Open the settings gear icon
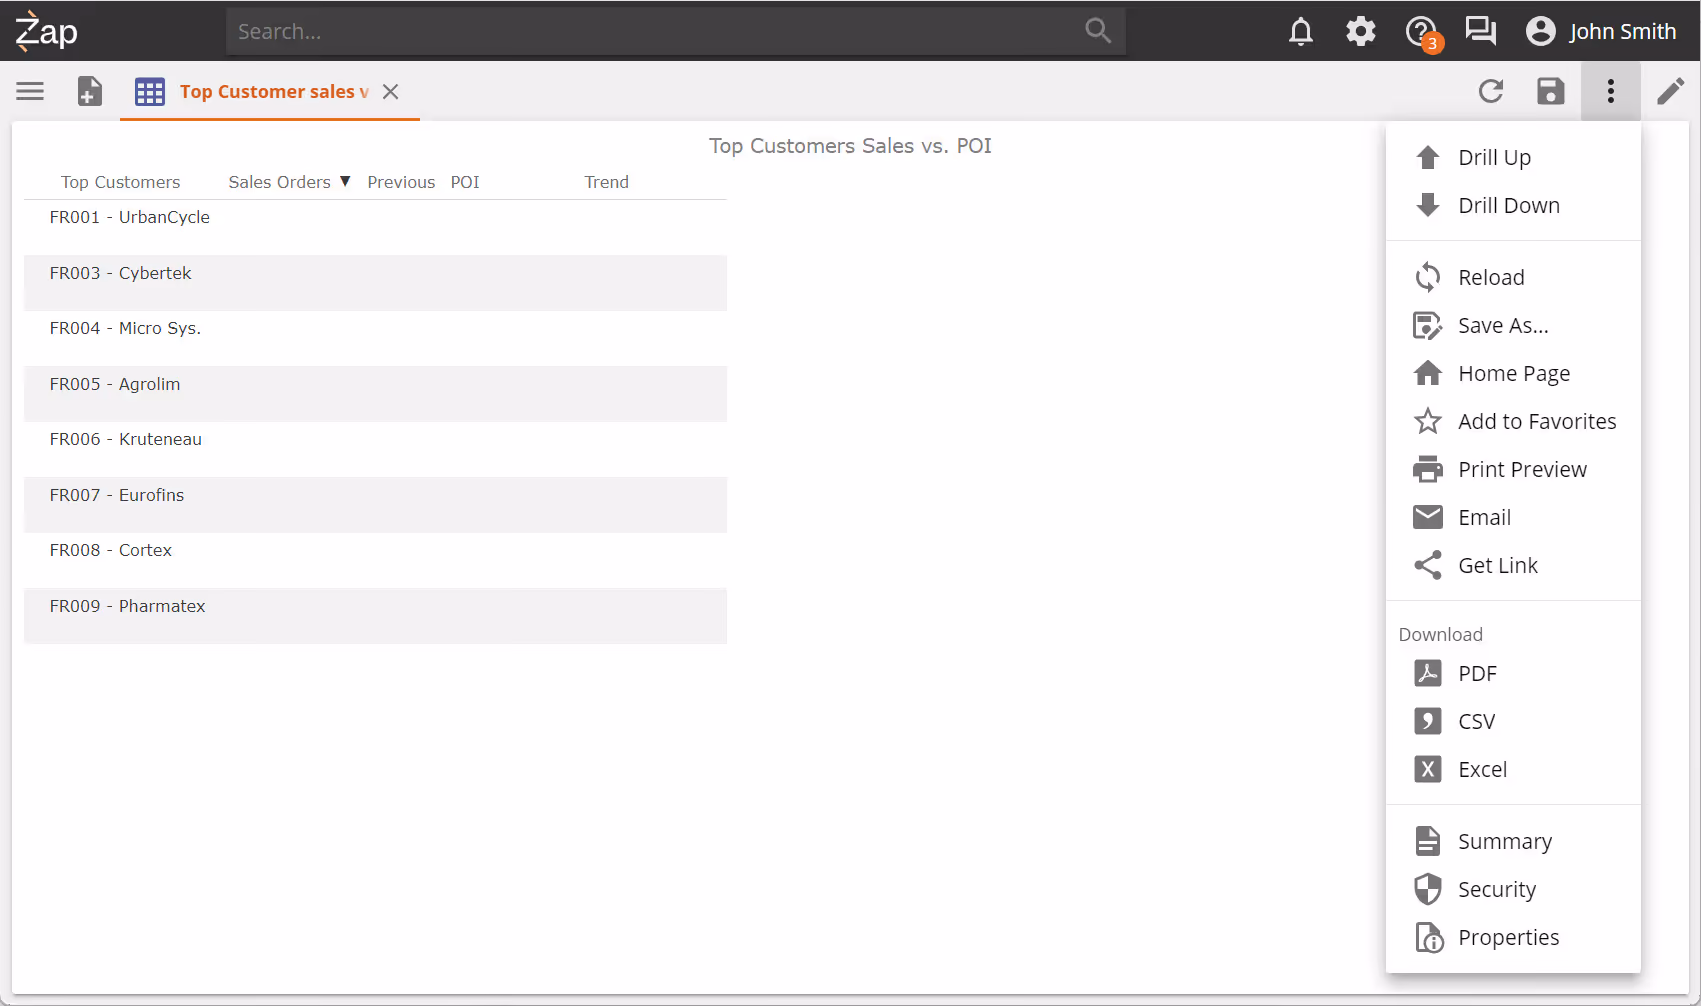Screen dimensions: 1701x1006 pos(1360,32)
